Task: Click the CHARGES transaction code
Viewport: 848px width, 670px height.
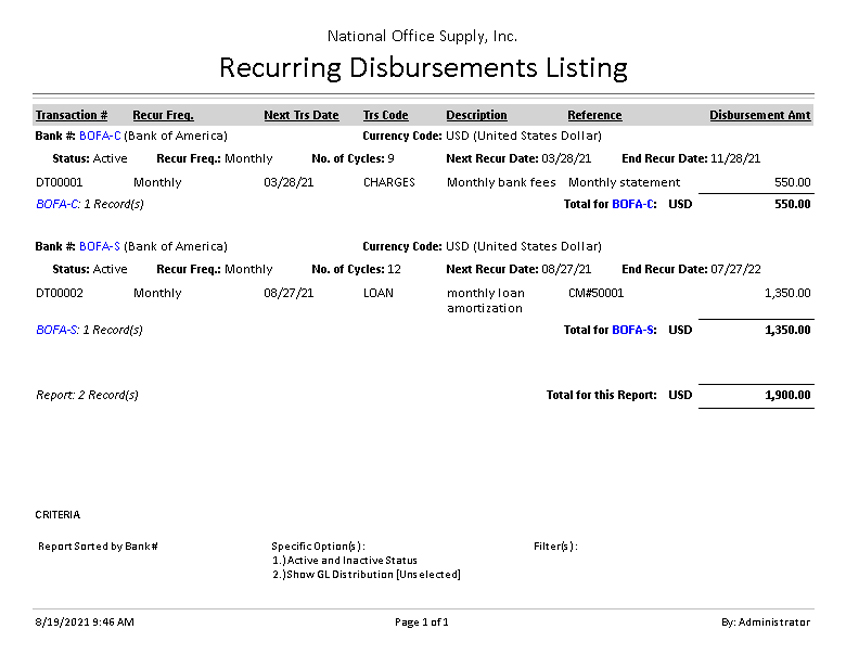Action: (389, 183)
